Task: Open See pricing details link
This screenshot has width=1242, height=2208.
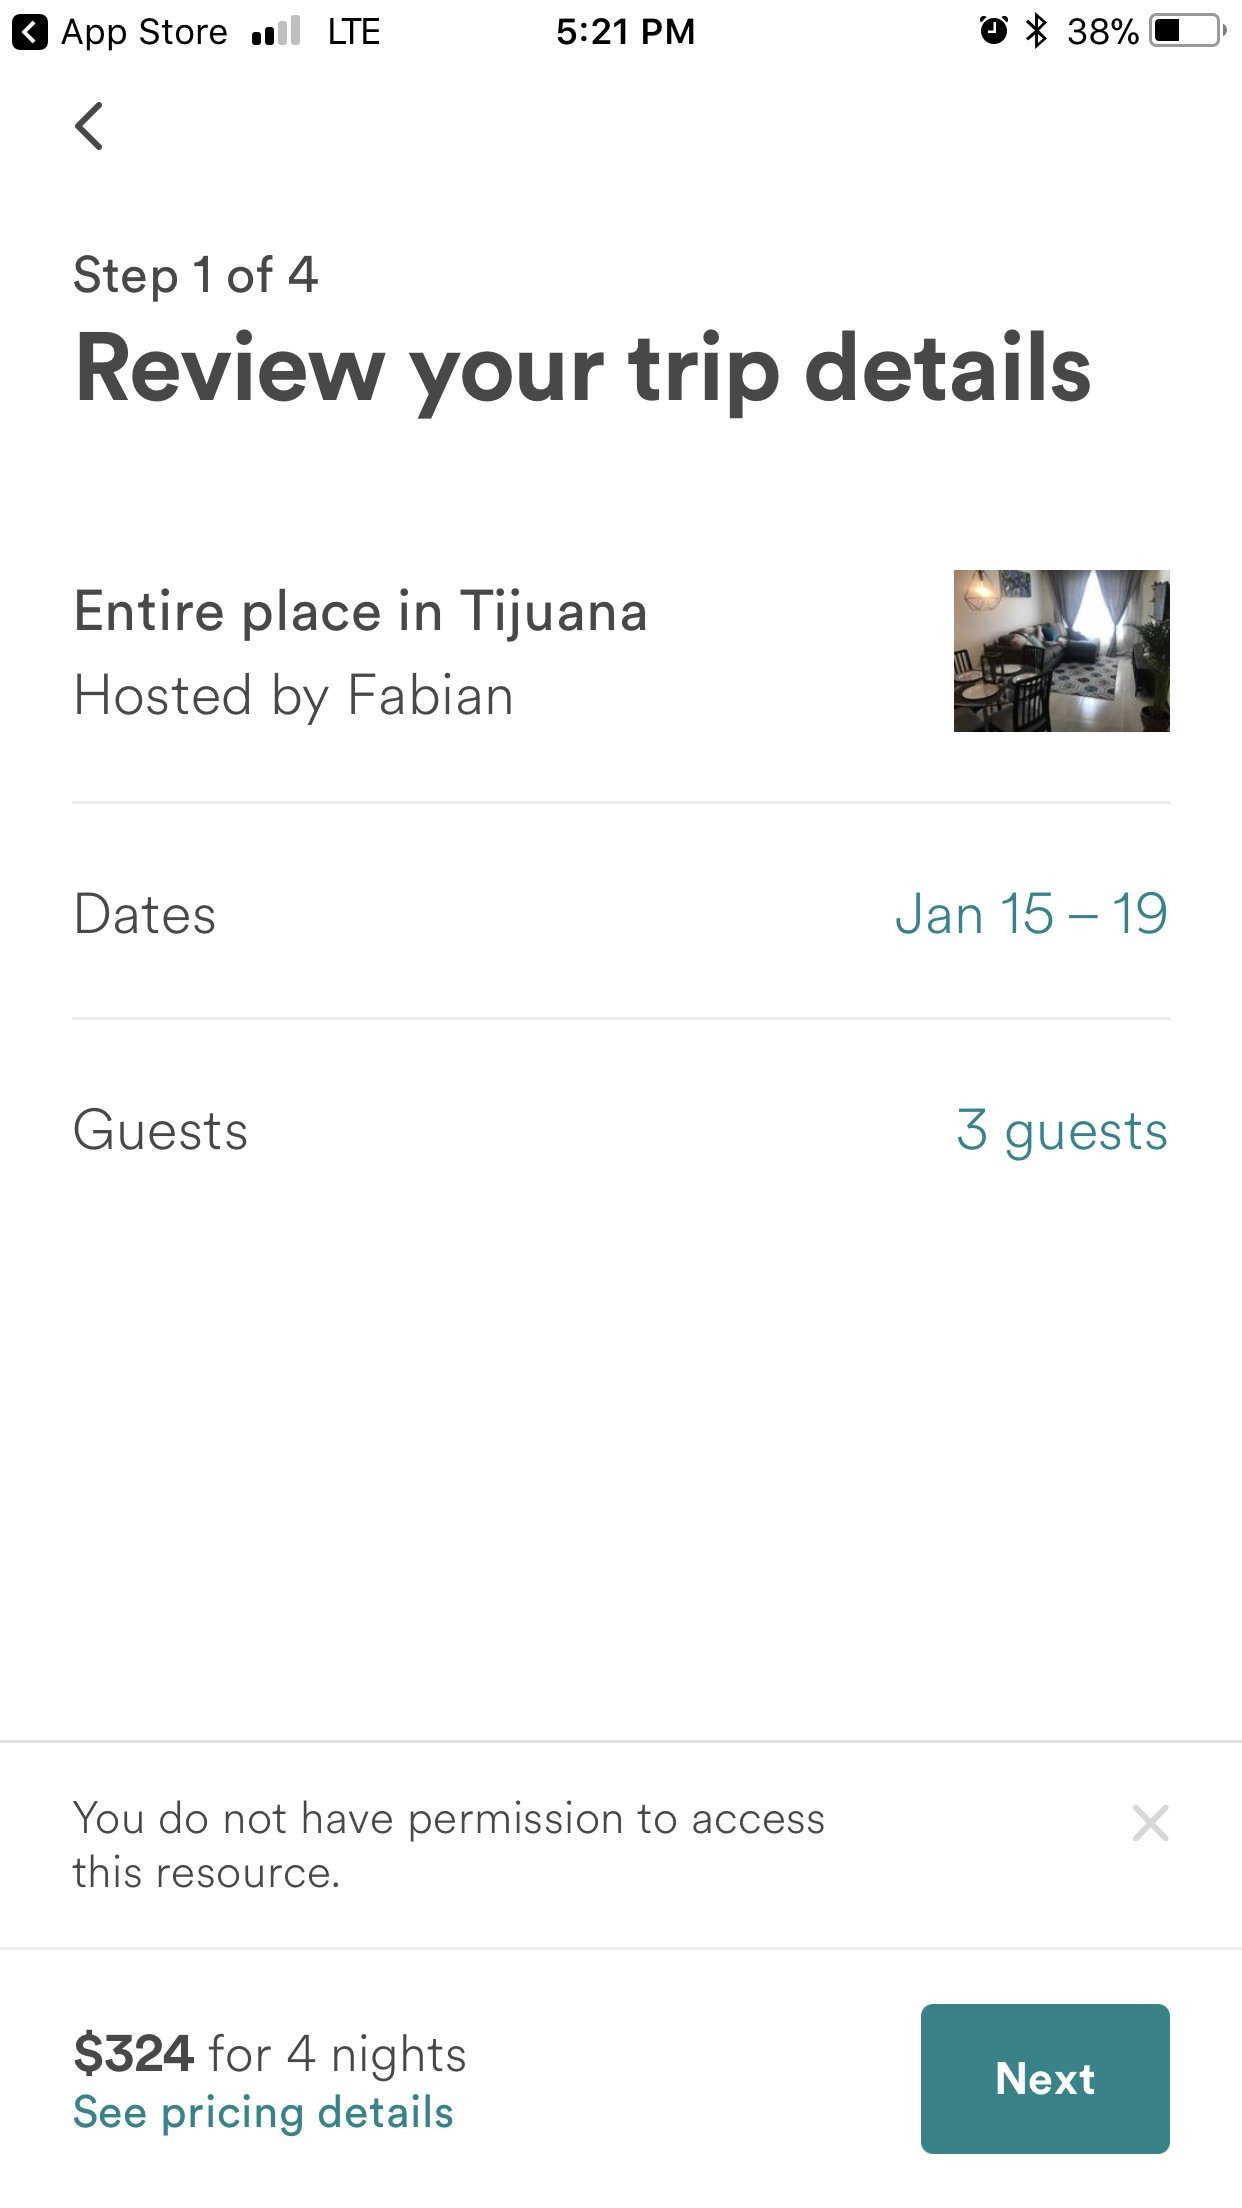Action: click(263, 2113)
